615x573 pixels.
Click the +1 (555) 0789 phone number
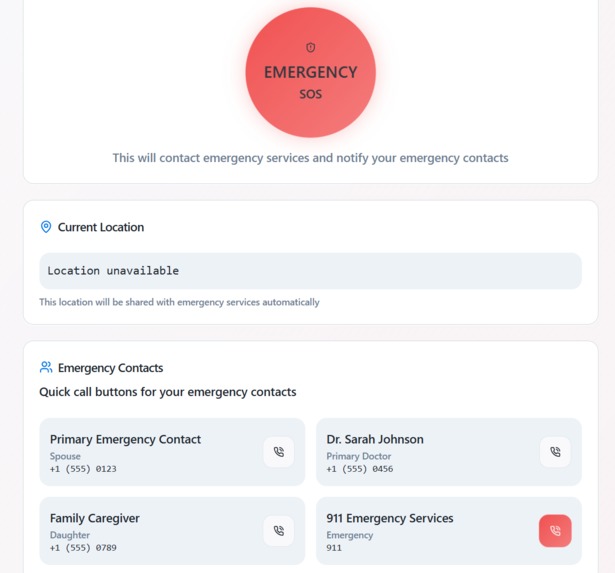click(83, 548)
